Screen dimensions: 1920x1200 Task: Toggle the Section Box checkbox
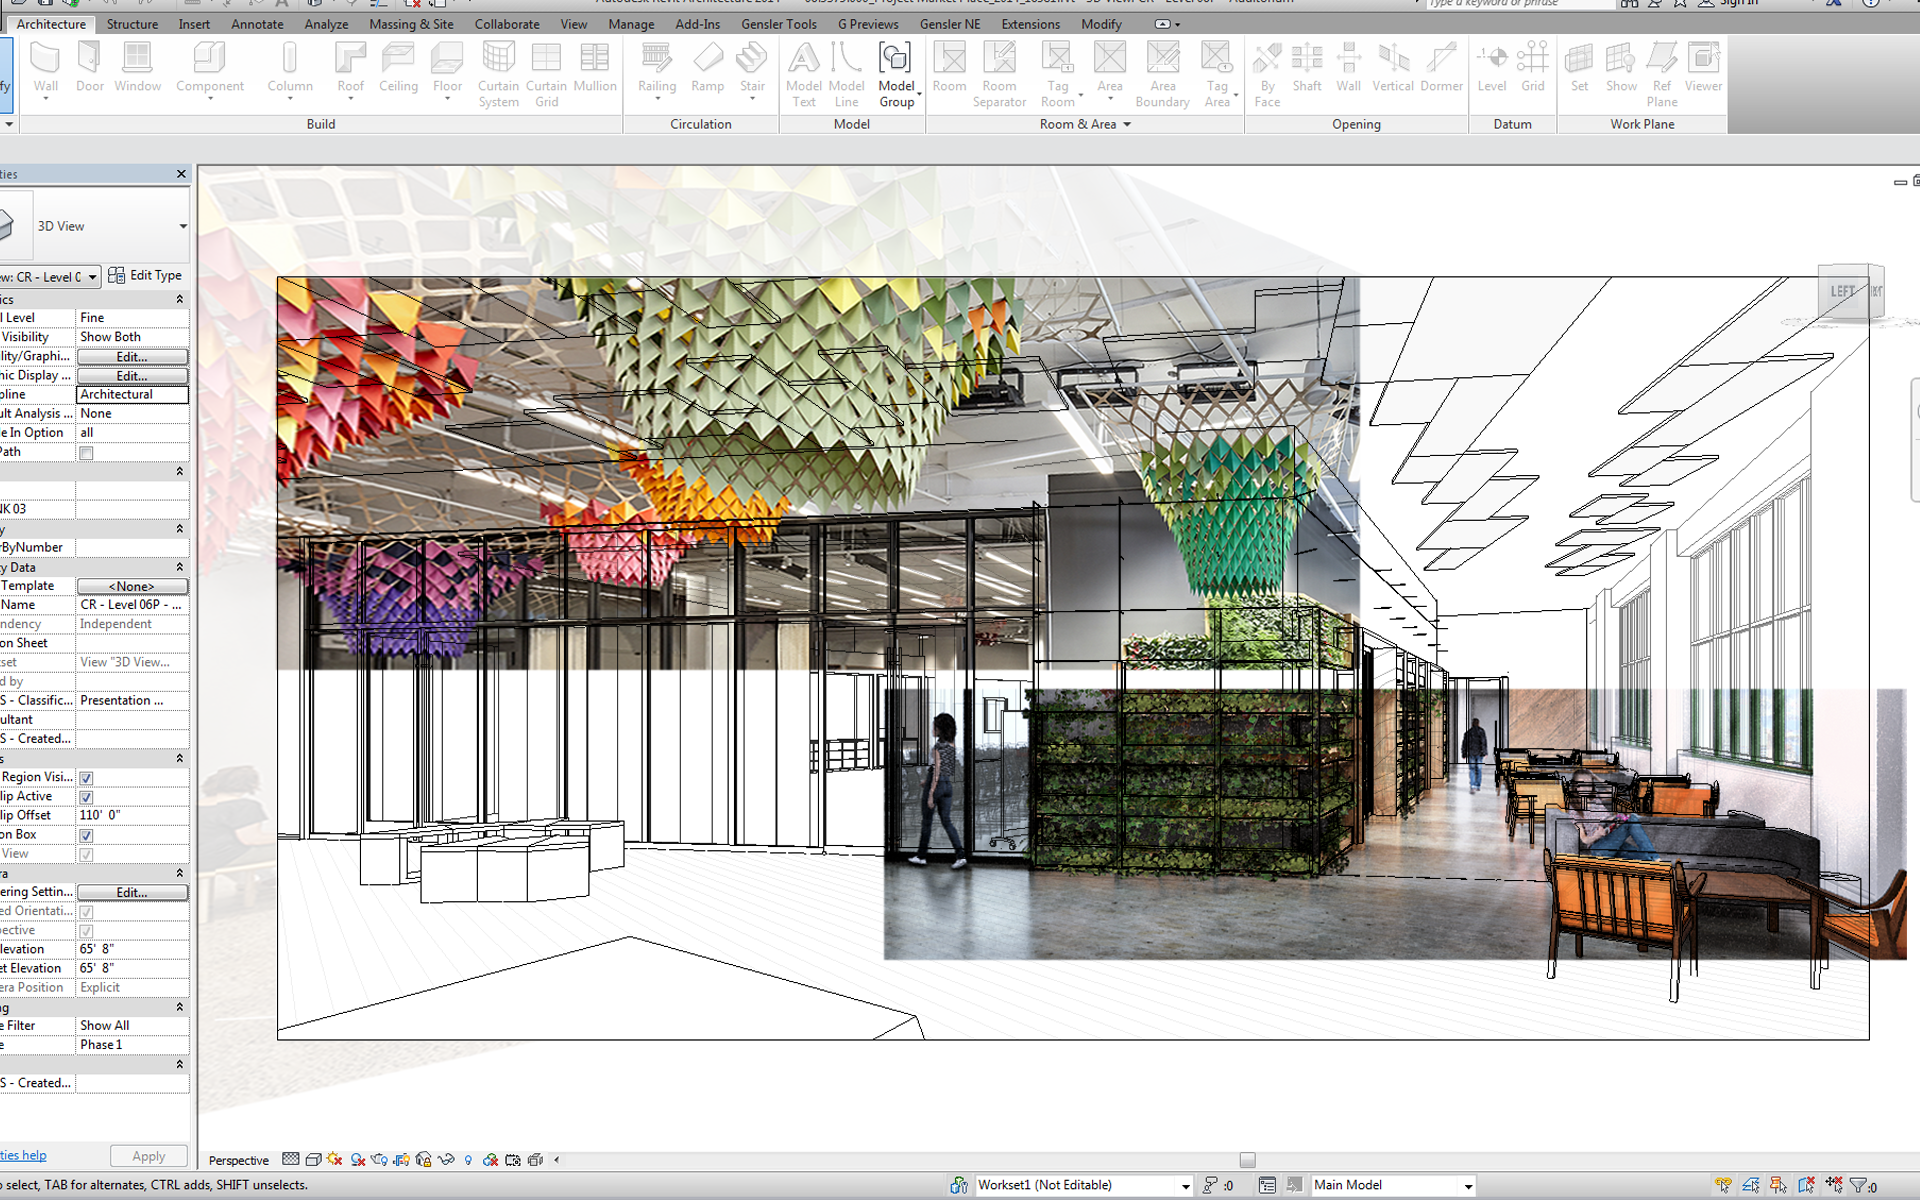tap(86, 835)
